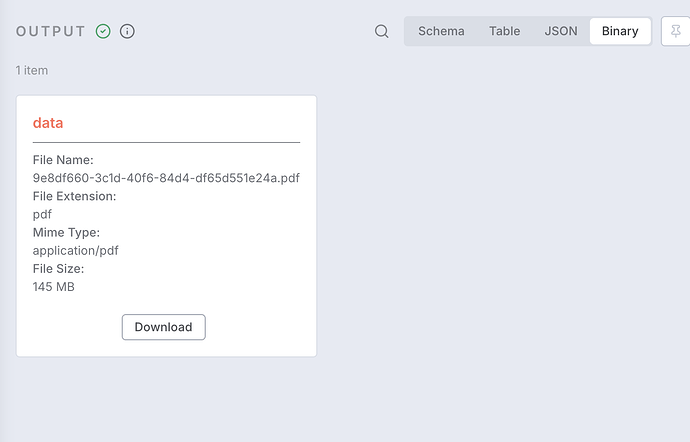Click the green success checkmark icon
Screen dimensions: 690x442
[x=103, y=31]
